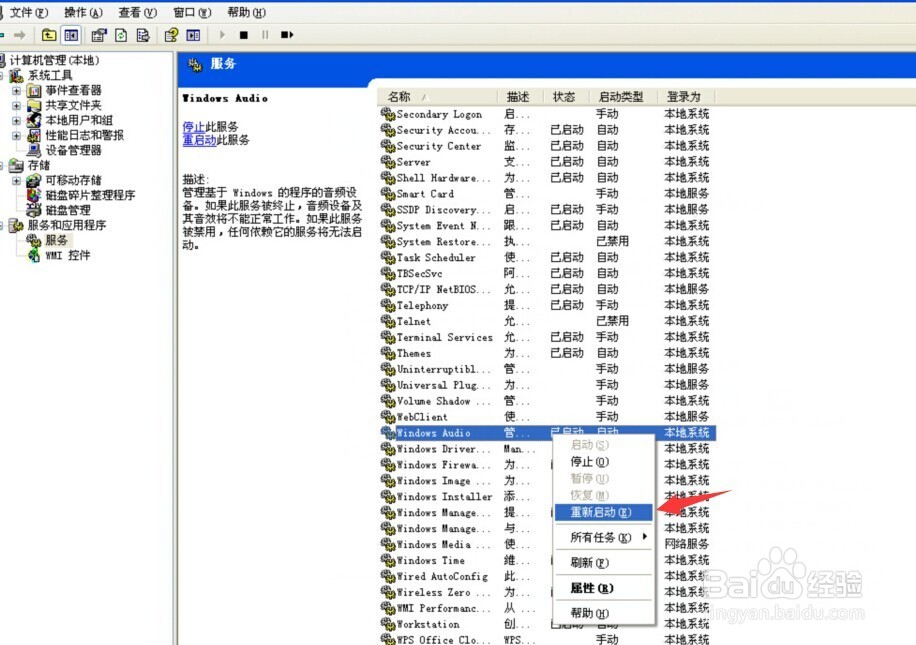Click the Restart service toolbar icon
Image resolution: width=916 pixels, height=645 pixels.
click(x=287, y=36)
